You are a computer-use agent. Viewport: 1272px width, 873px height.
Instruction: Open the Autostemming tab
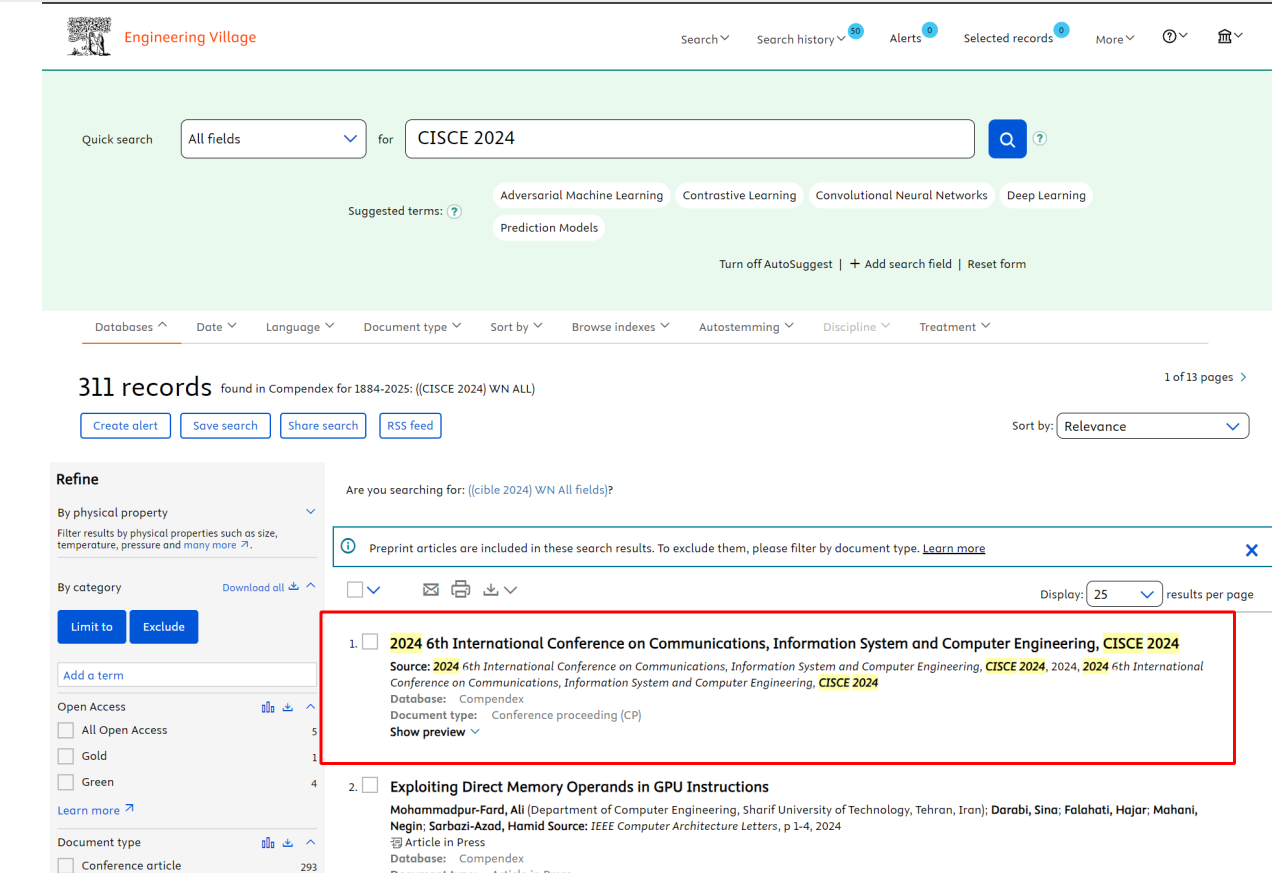tap(746, 327)
